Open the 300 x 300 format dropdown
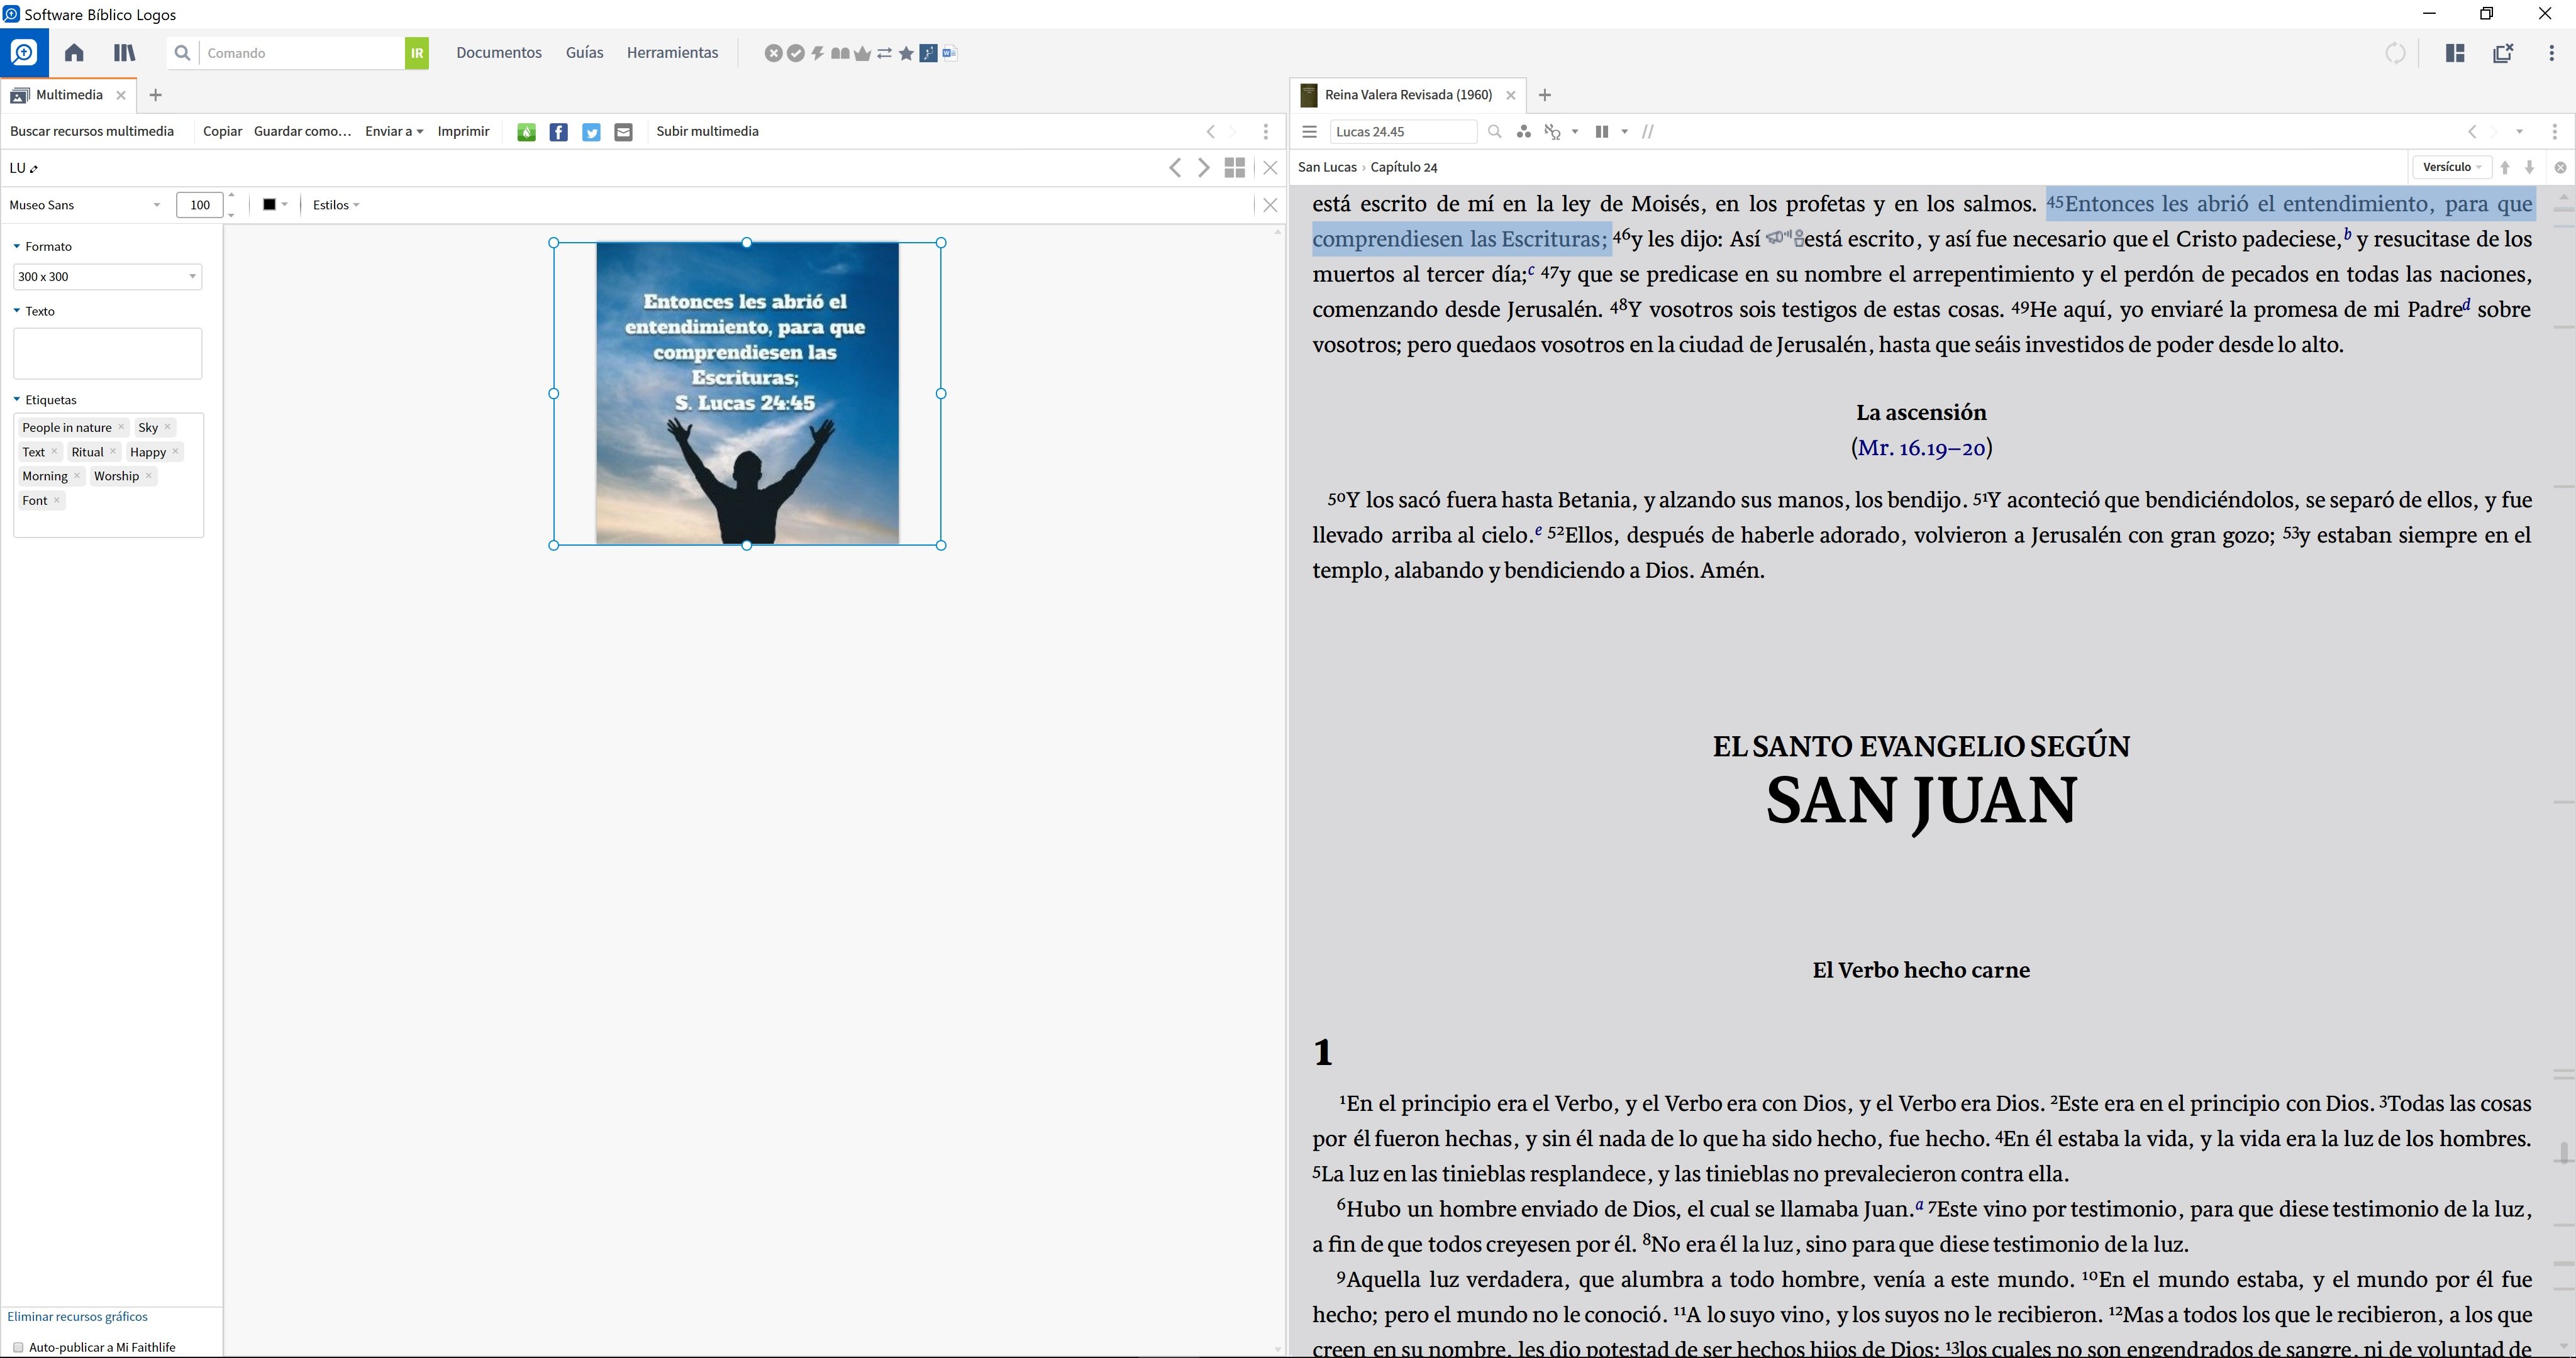 pyautogui.click(x=107, y=277)
